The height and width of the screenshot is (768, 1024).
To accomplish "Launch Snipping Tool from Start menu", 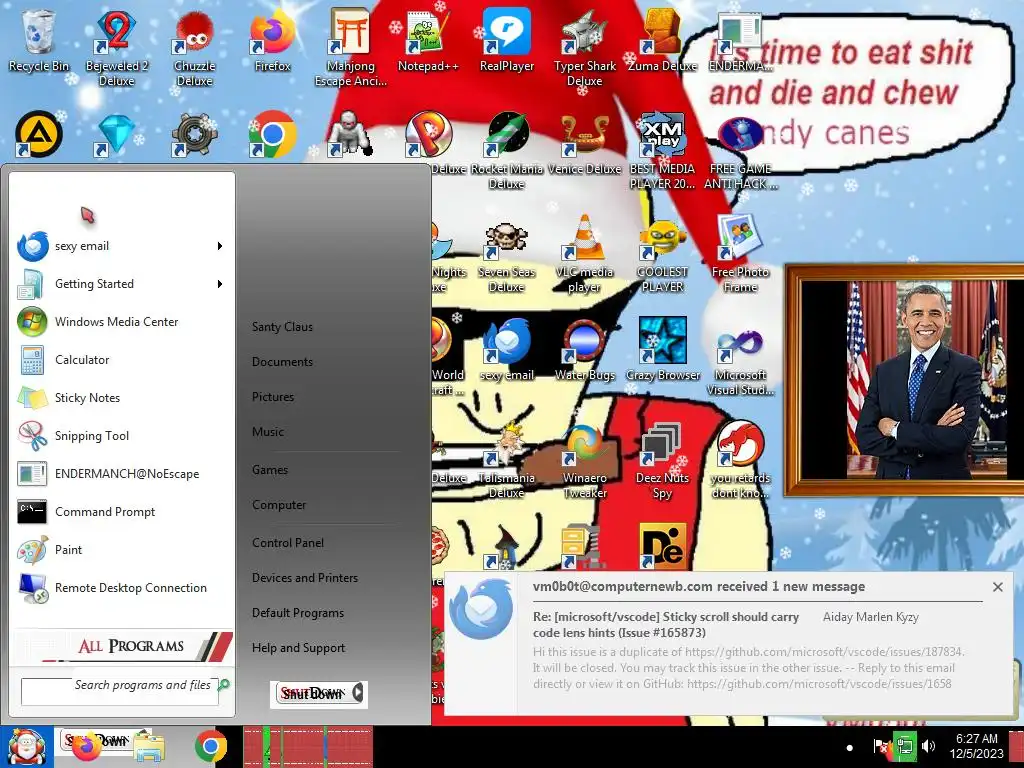I will (121, 436).
